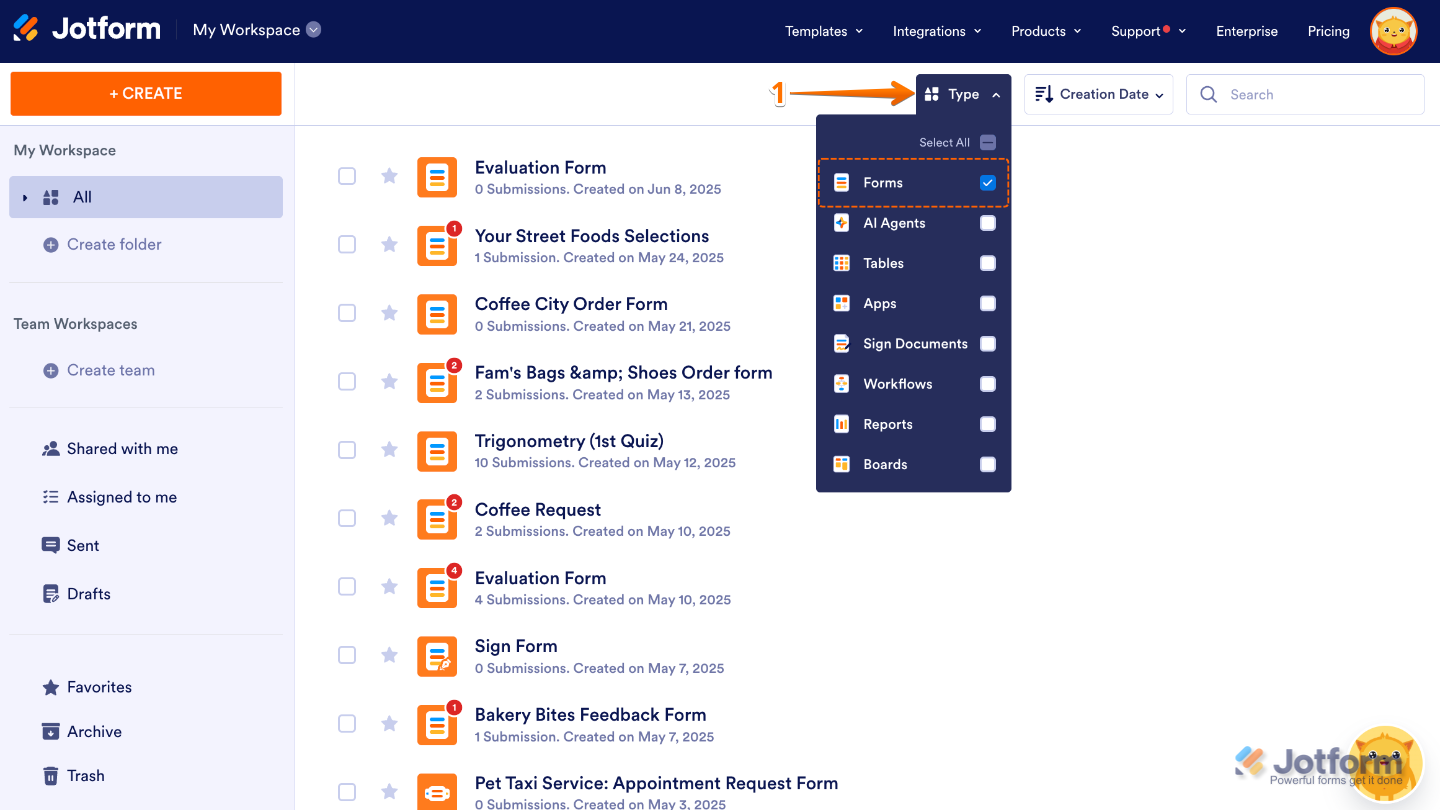Click the Workflows icon in Type filter
The height and width of the screenshot is (810, 1440).
[x=841, y=383]
